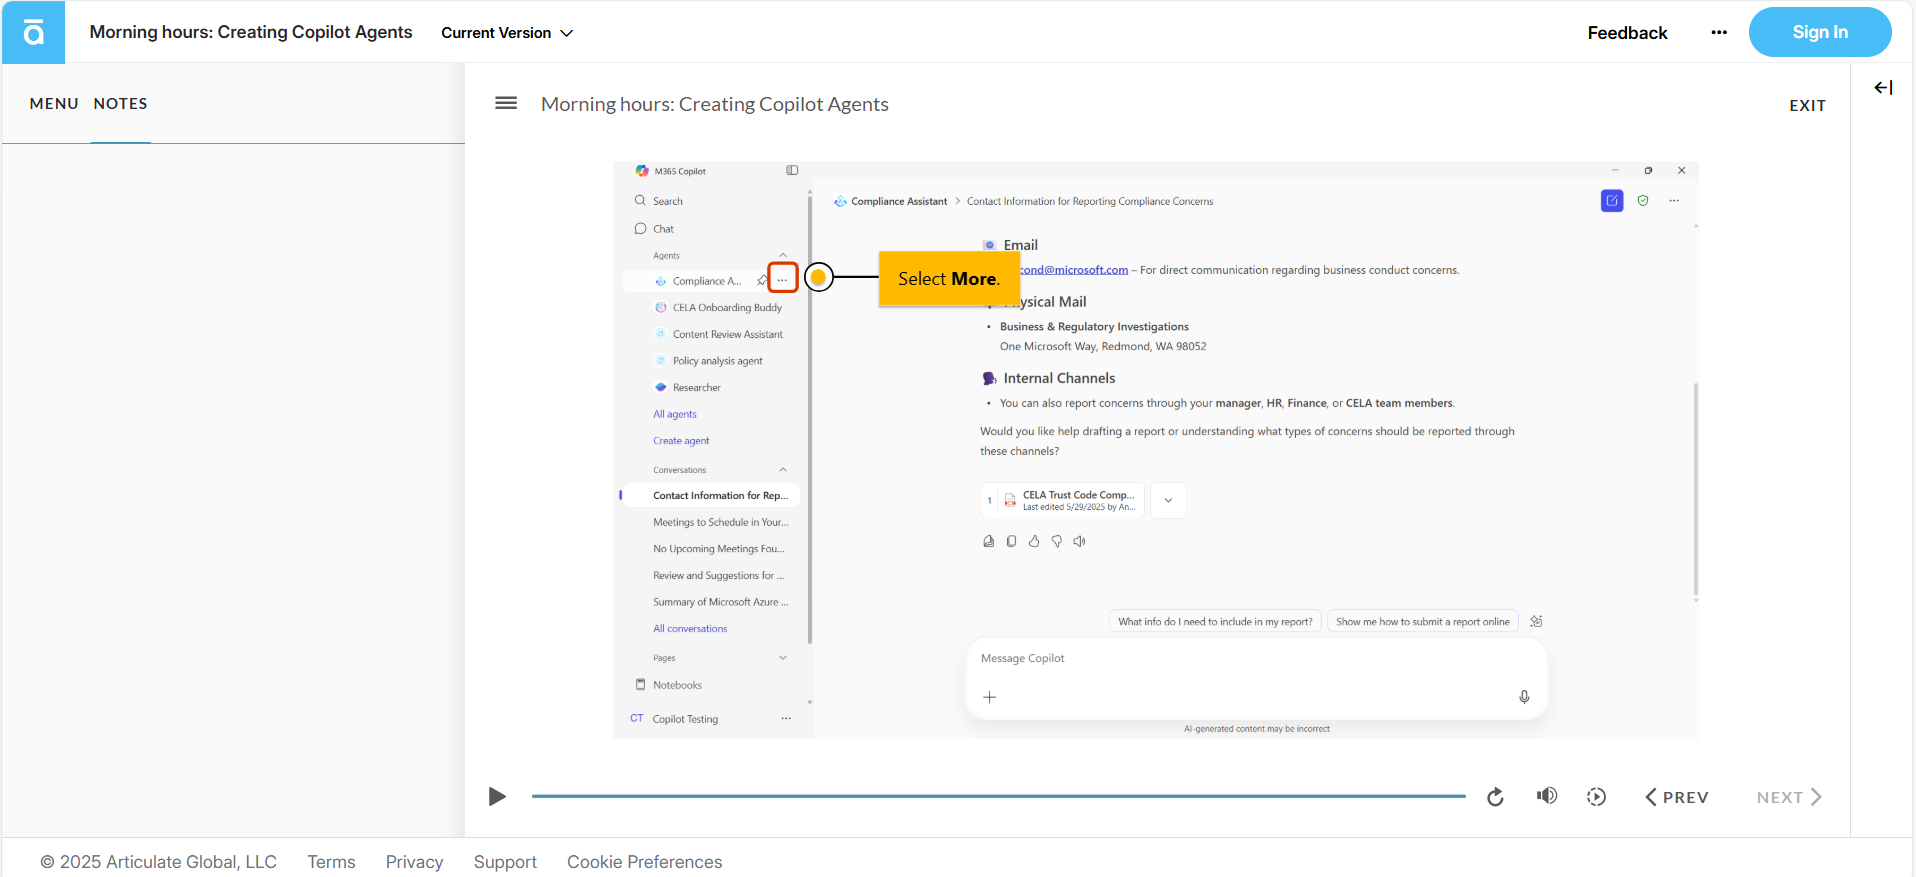Click the copy response icon
The height and width of the screenshot is (877, 1916).
tap(1011, 541)
